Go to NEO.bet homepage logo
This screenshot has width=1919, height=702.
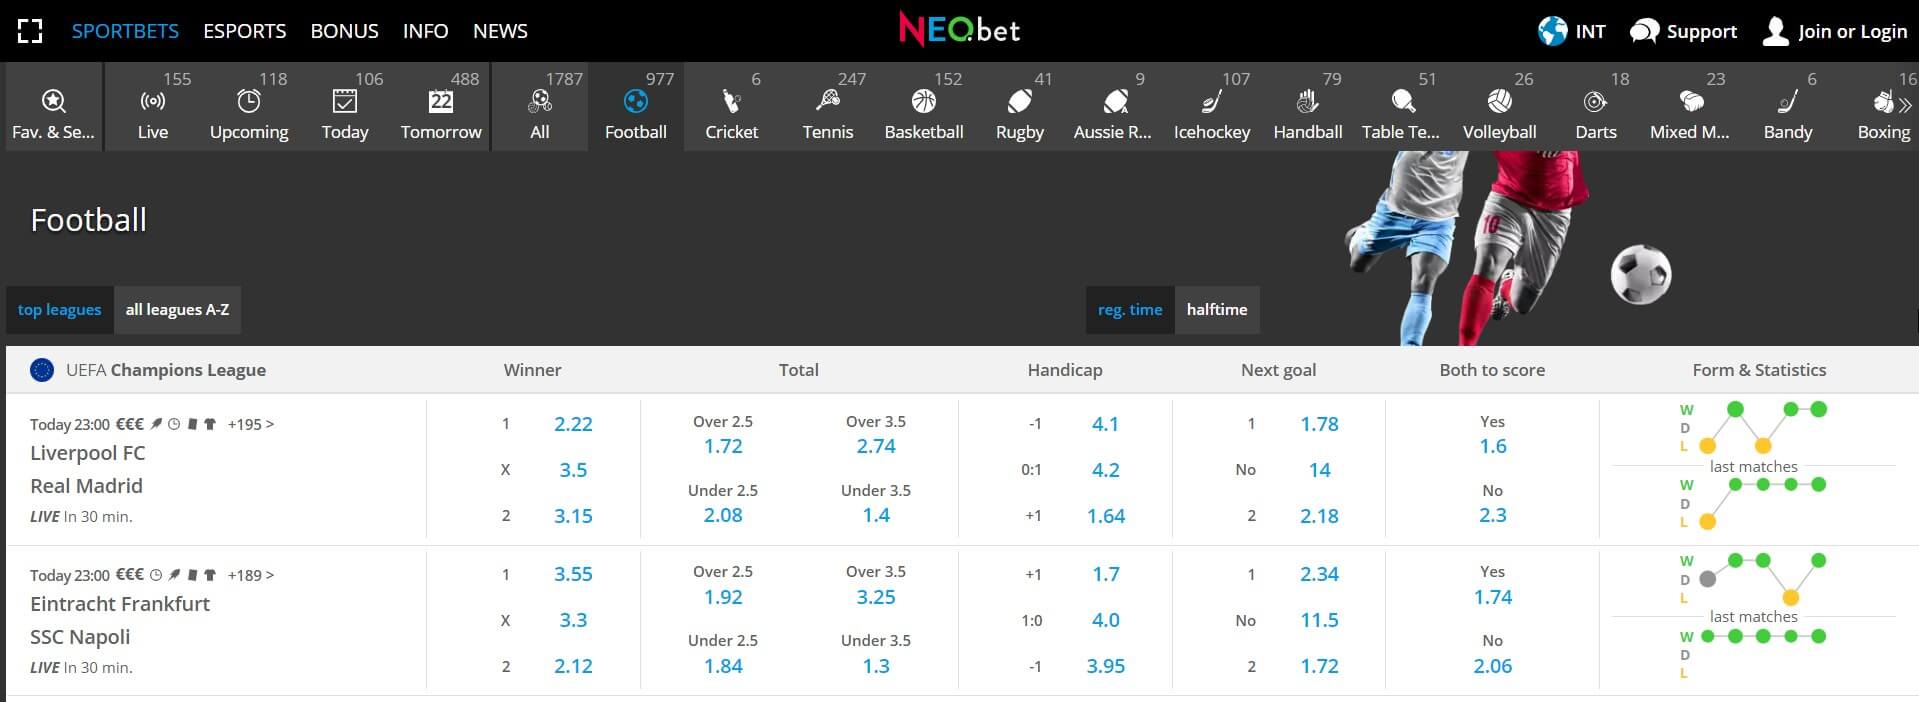click(x=959, y=30)
